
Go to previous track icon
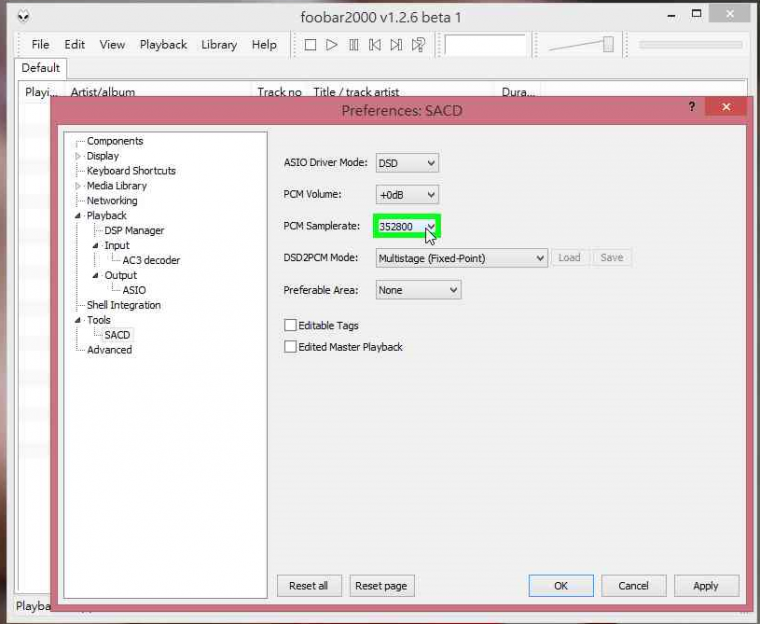(x=375, y=45)
